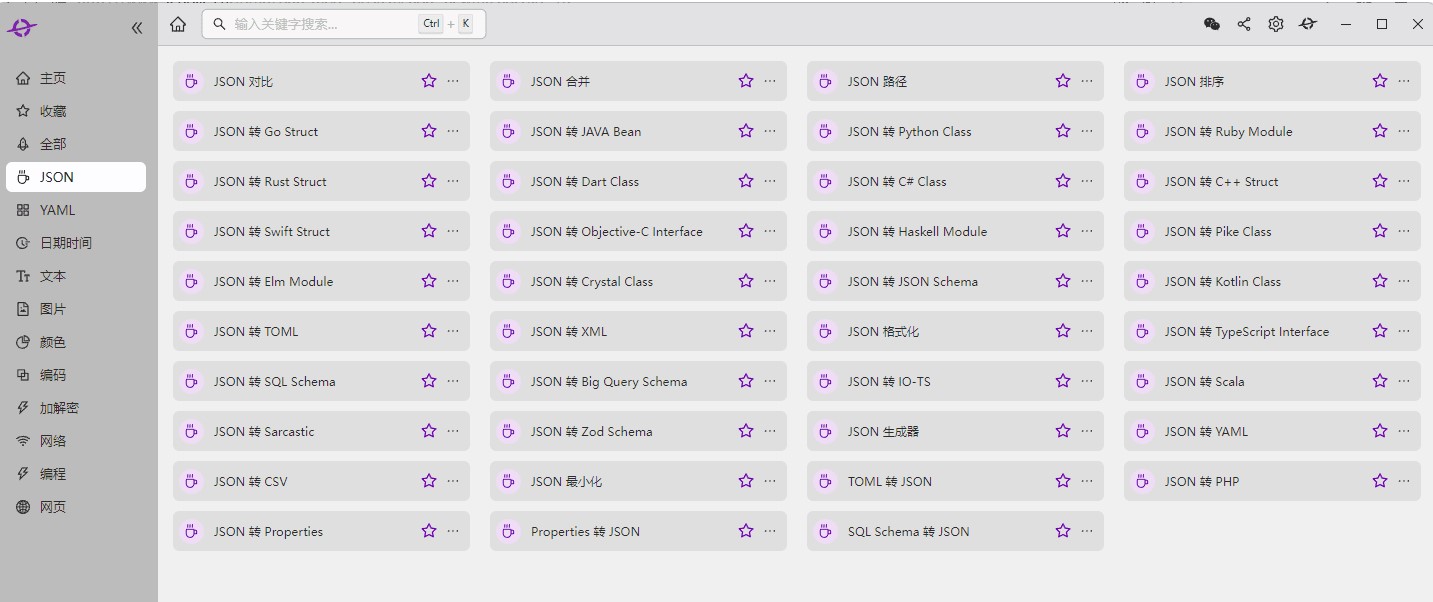Open WeChat icon in top bar
This screenshot has height=602, width=1433.
click(1212, 24)
